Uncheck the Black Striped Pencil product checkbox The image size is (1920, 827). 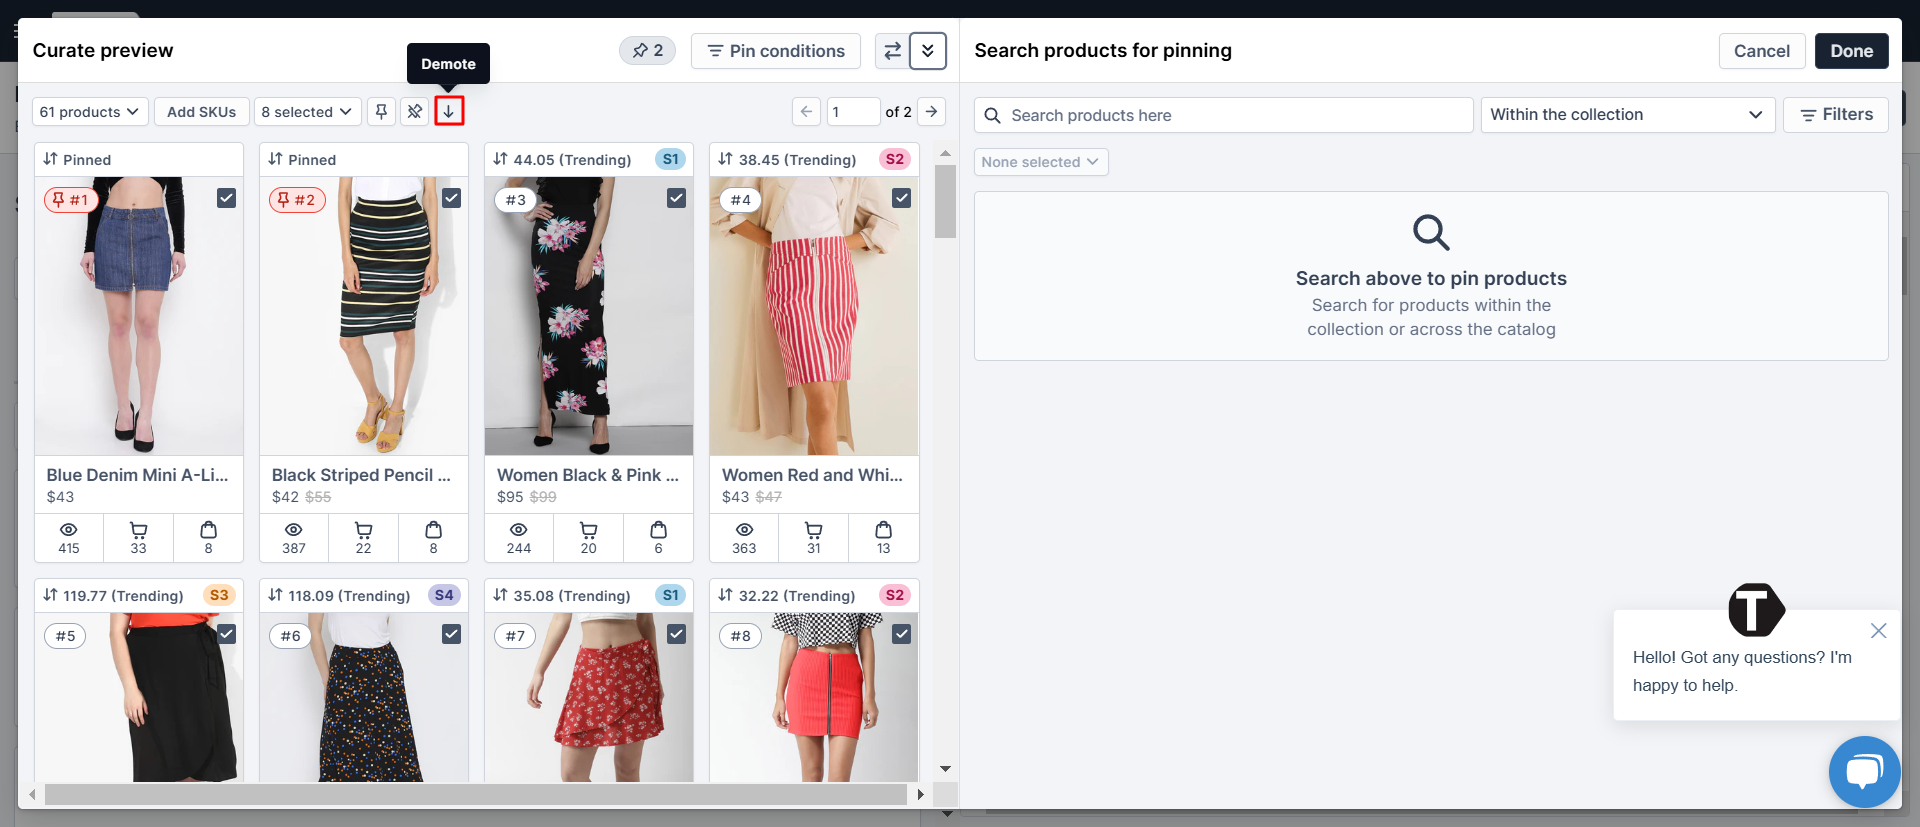452,198
